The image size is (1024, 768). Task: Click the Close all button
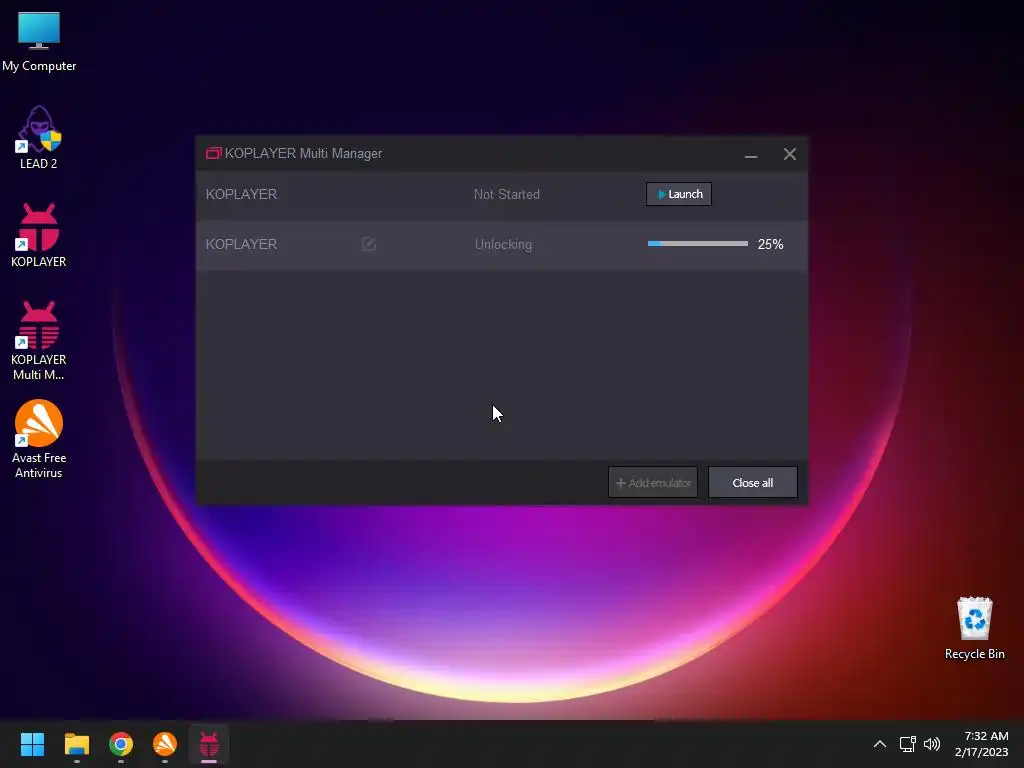[x=752, y=482]
